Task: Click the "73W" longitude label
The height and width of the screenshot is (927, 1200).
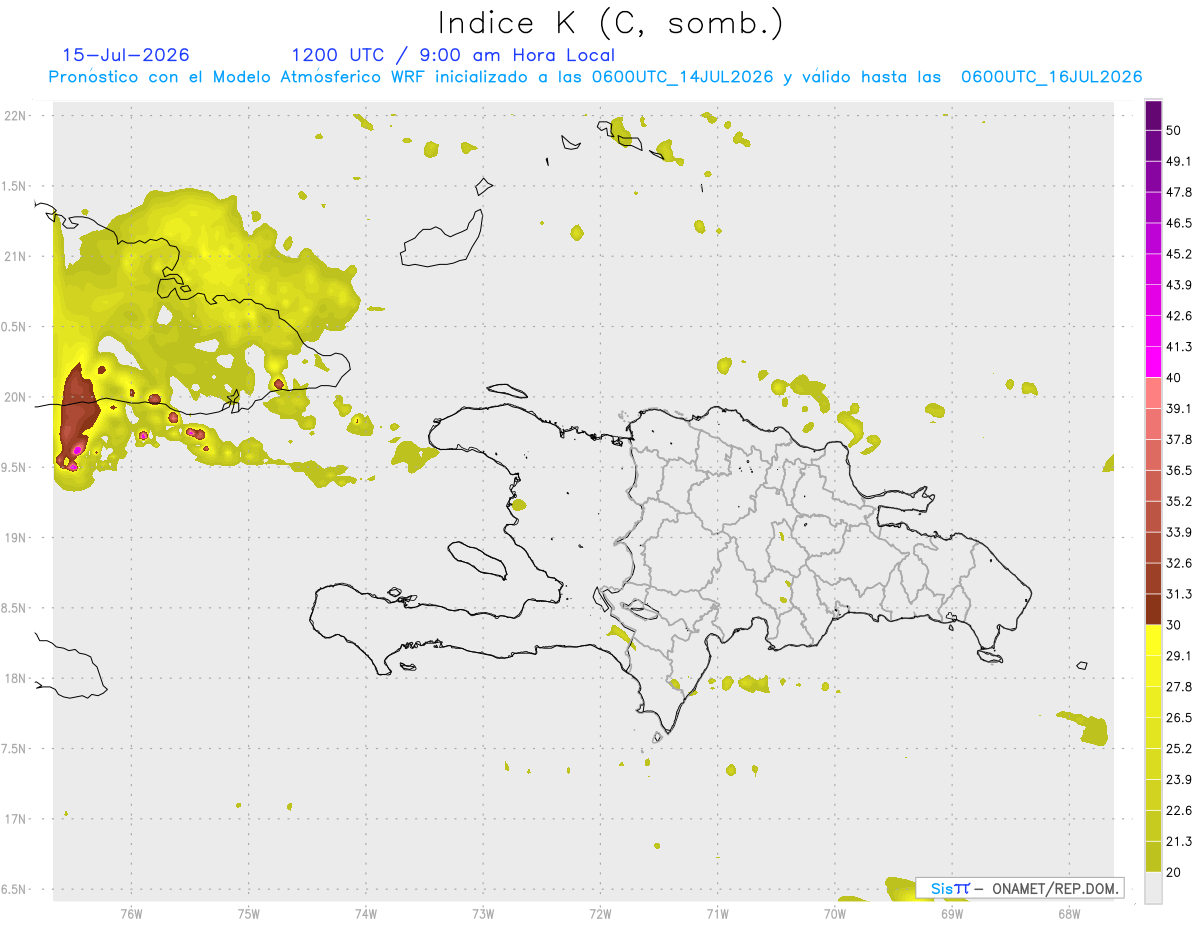Action: tap(483, 913)
